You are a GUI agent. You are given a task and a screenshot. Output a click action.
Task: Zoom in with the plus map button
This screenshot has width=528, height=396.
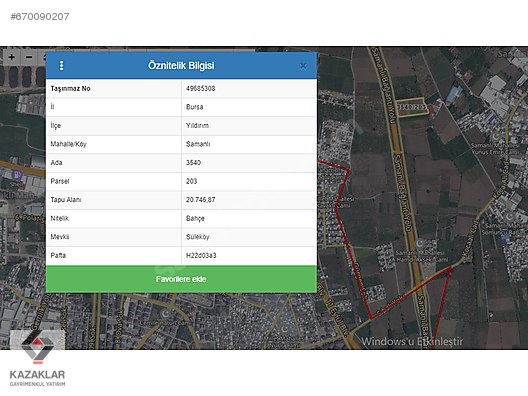pyautogui.click(x=12, y=57)
